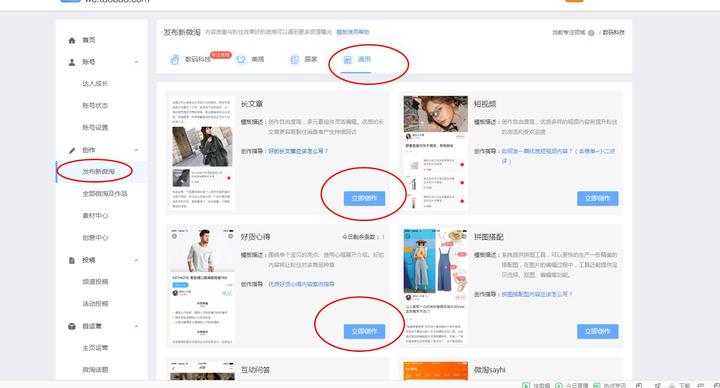Click the 长文章 template title
The image size is (720, 388).
click(x=252, y=104)
